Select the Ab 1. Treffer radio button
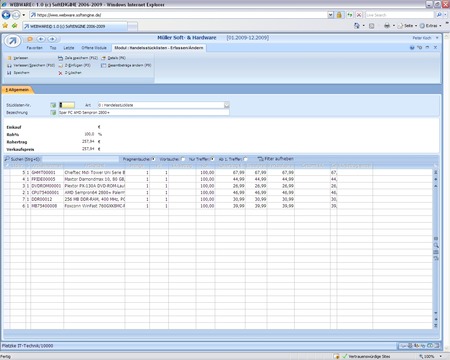Image resolution: width=450 pixels, height=360 pixels. point(246,159)
